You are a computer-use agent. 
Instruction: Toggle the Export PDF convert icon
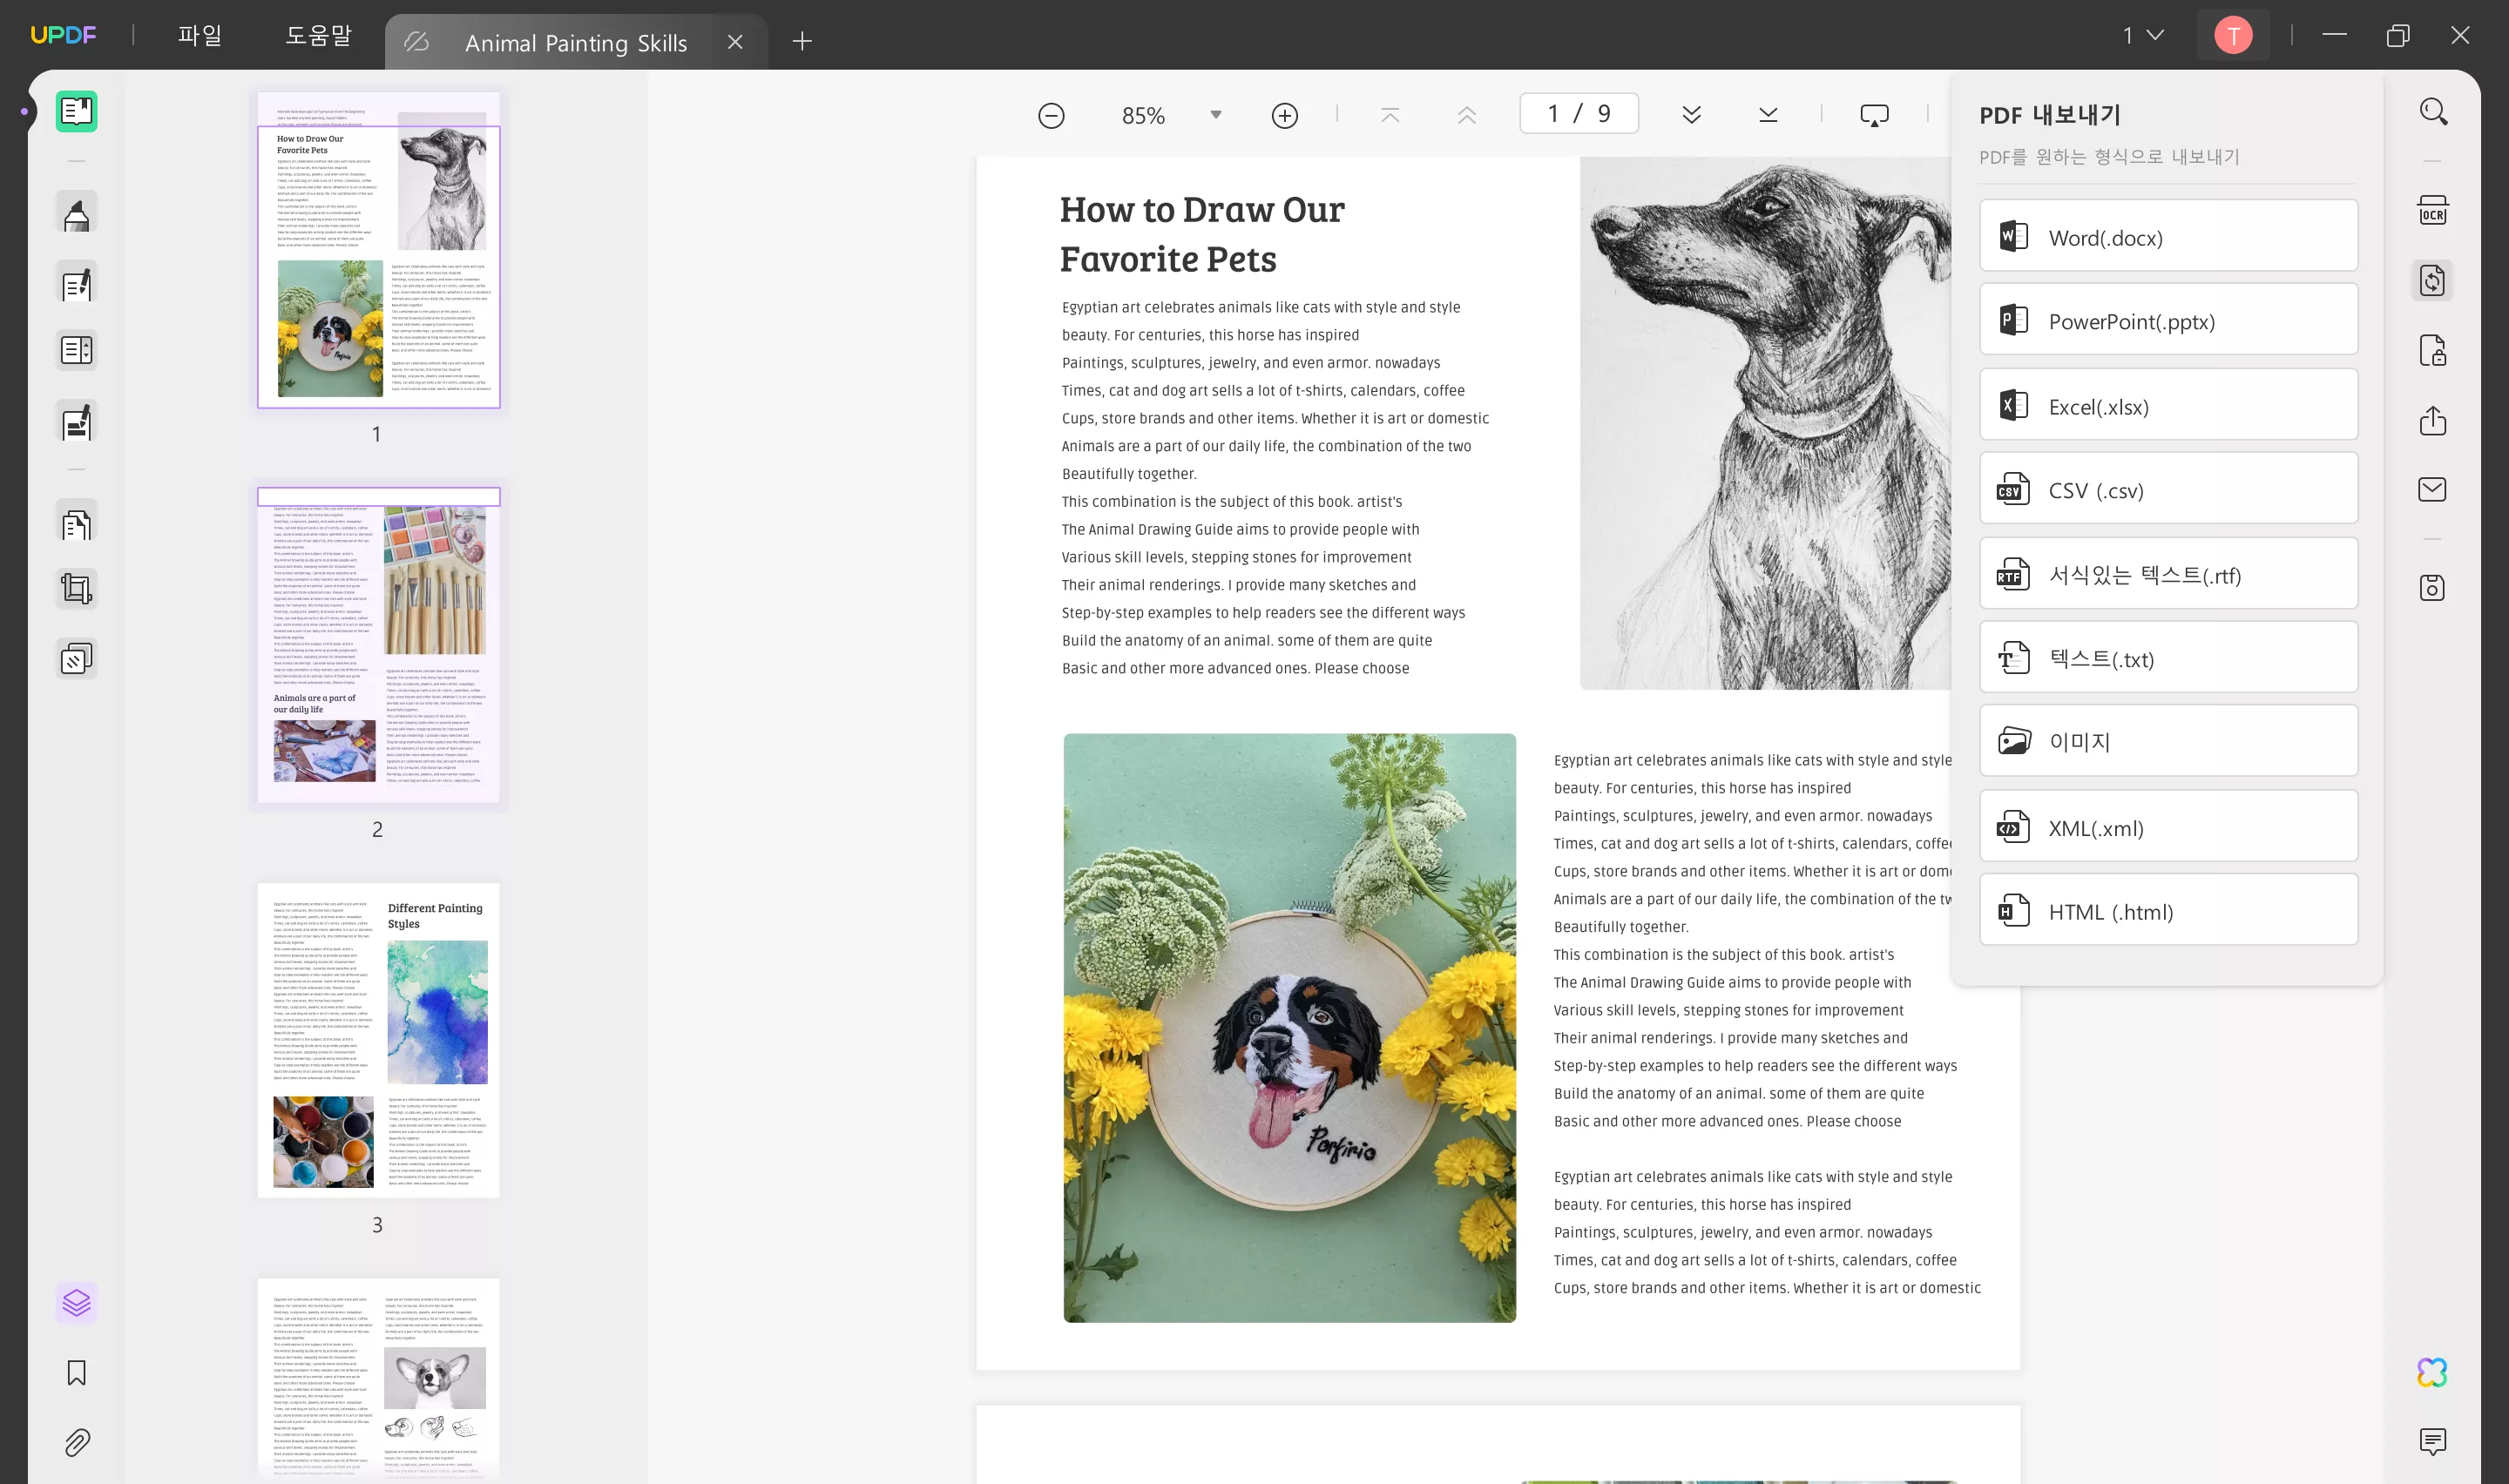click(x=2432, y=281)
